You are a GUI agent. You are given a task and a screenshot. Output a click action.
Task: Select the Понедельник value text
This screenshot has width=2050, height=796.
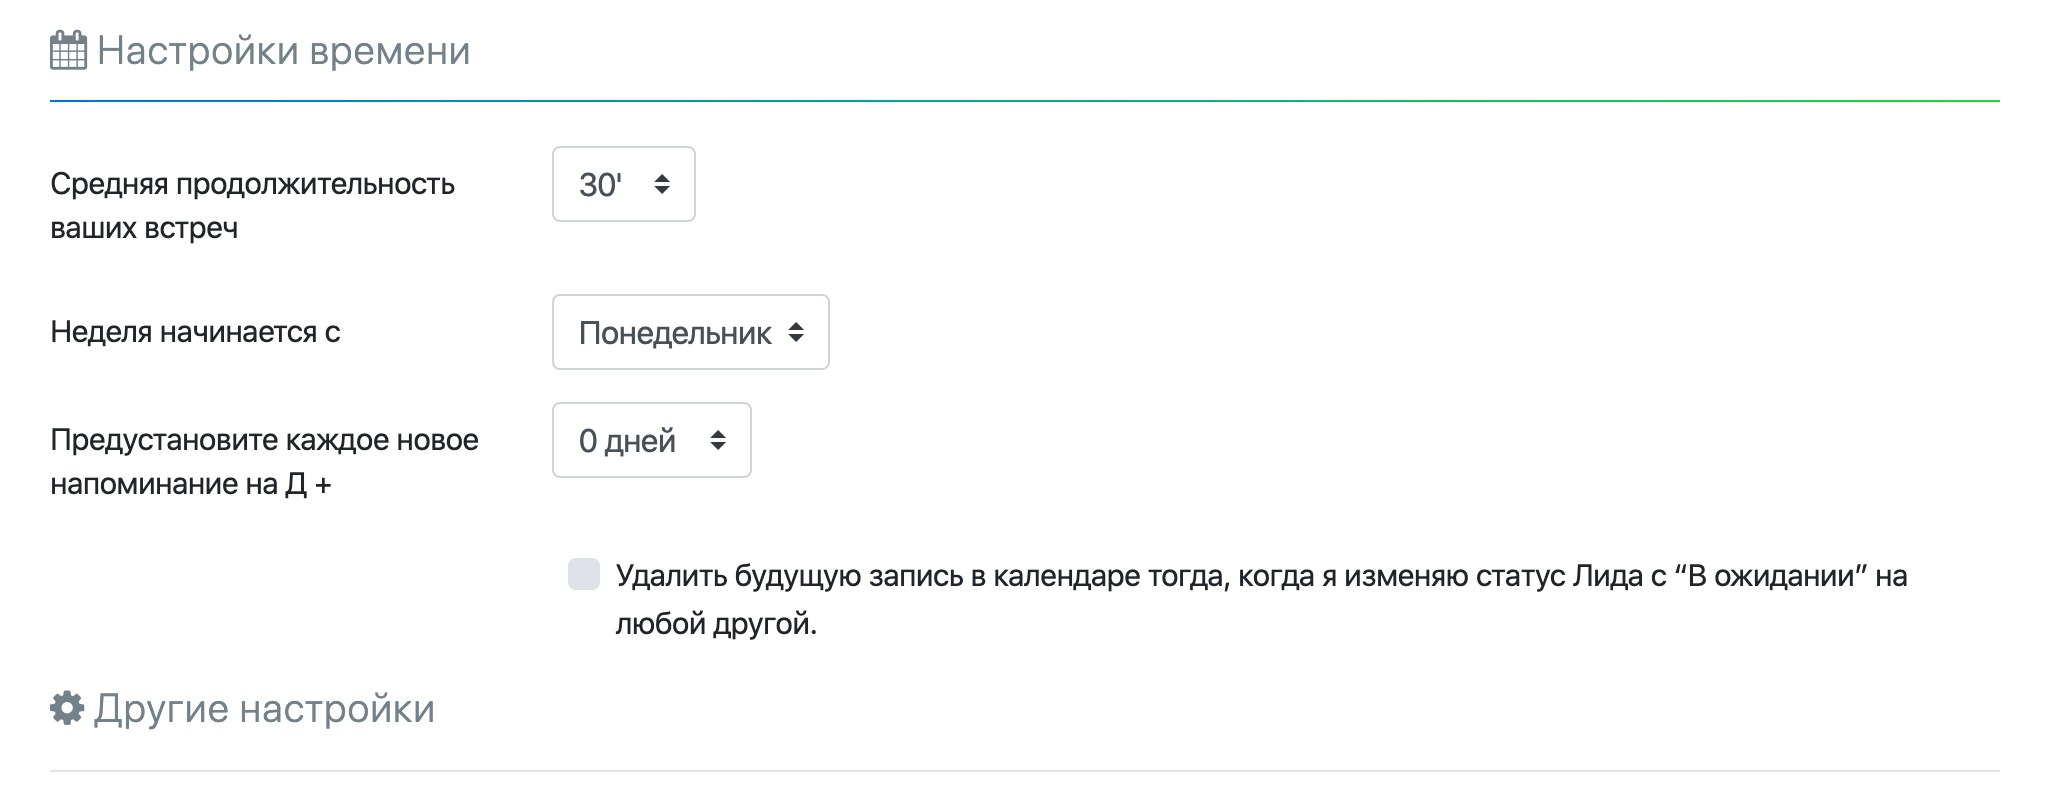pyautogui.click(x=675, y=333)
